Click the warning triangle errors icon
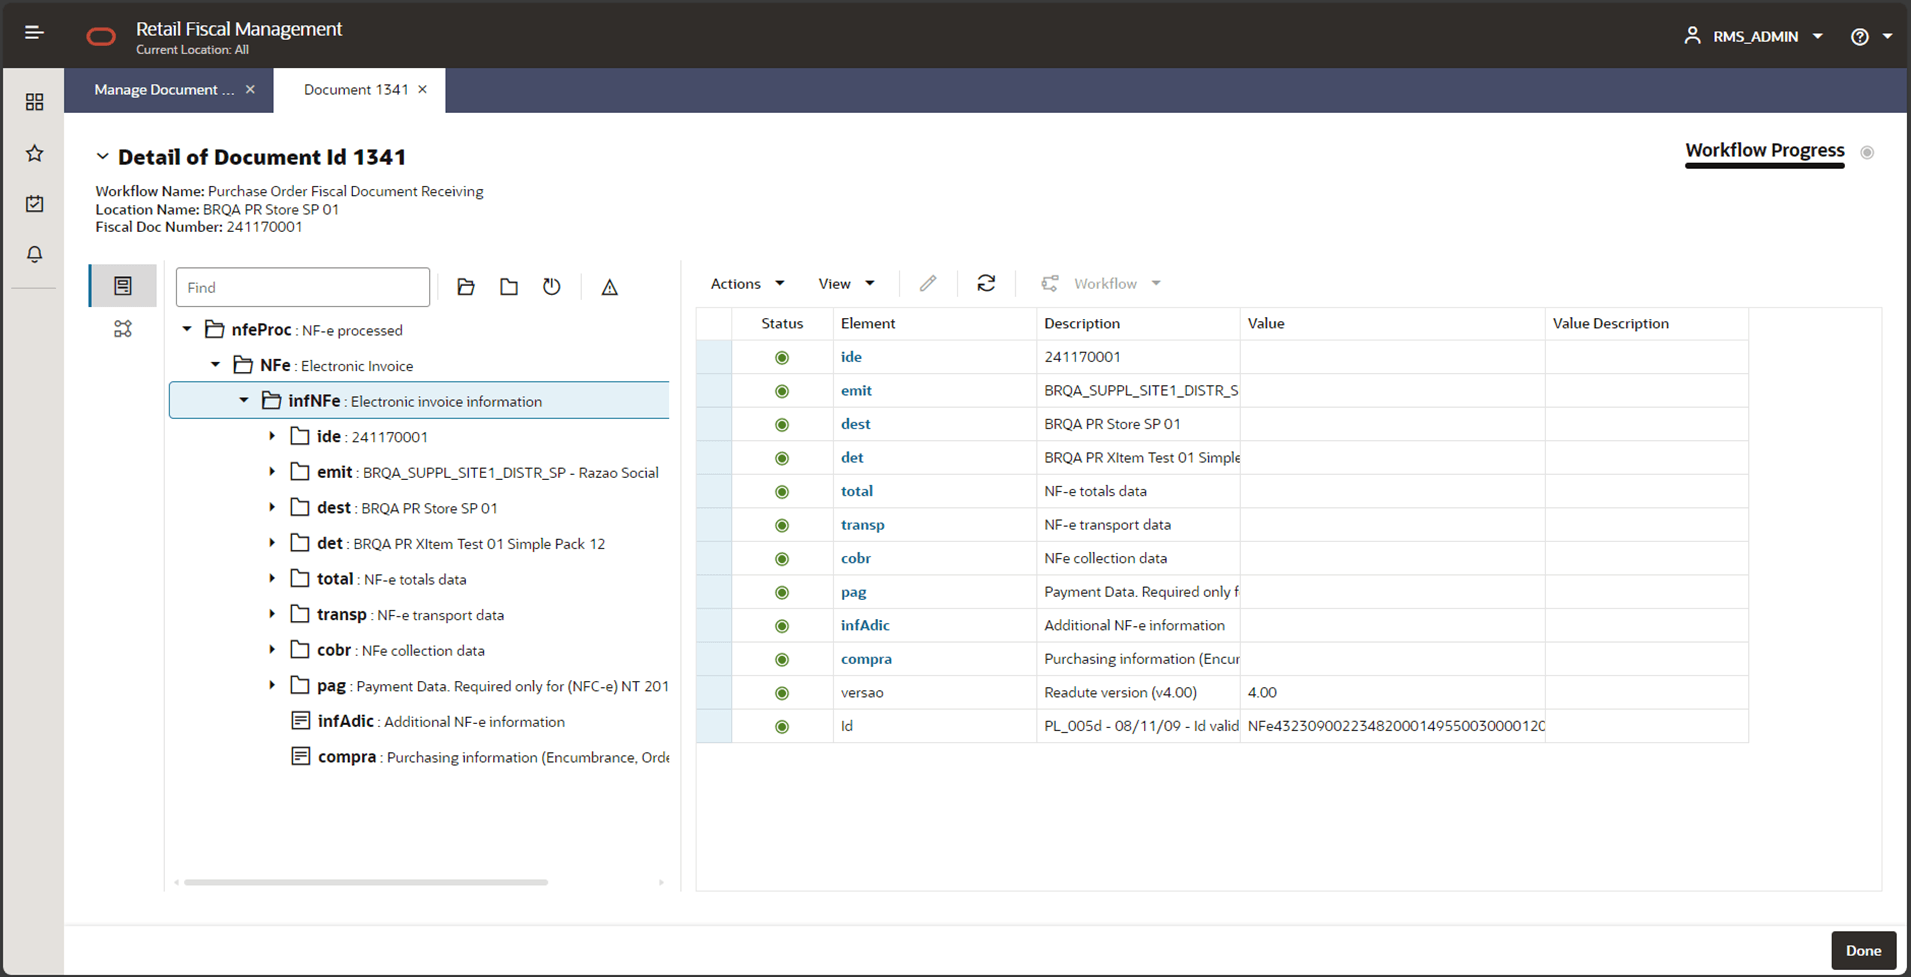1911x977 pixels. pos(609,287)
